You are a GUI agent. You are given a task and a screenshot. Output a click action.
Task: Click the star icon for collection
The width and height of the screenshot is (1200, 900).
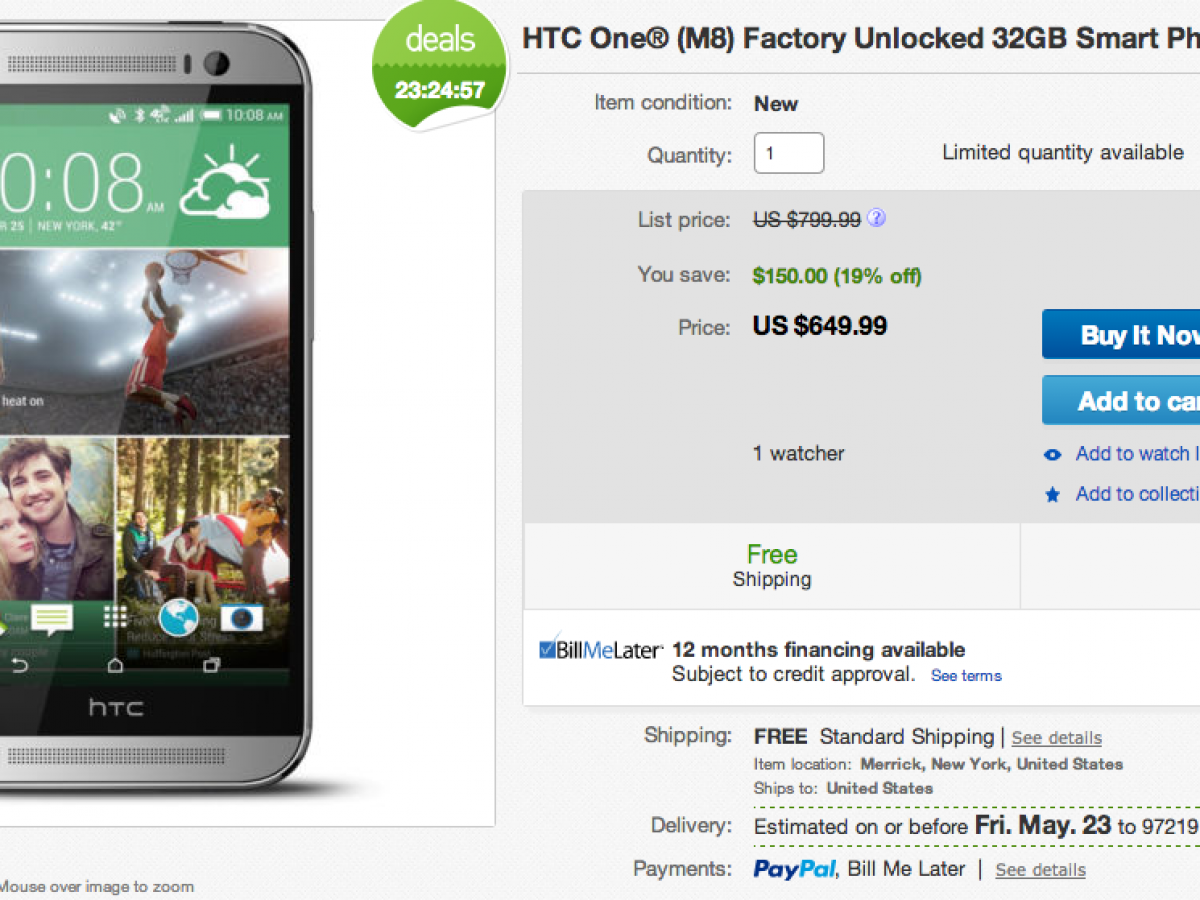[1052, 494]
